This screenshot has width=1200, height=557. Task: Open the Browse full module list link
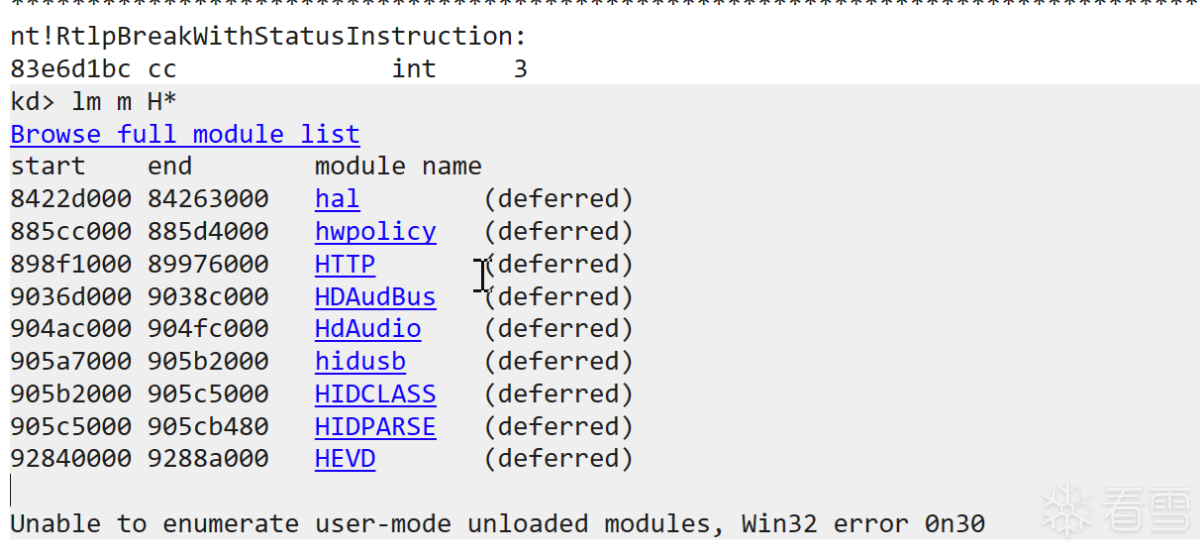[x=185, y=134]
